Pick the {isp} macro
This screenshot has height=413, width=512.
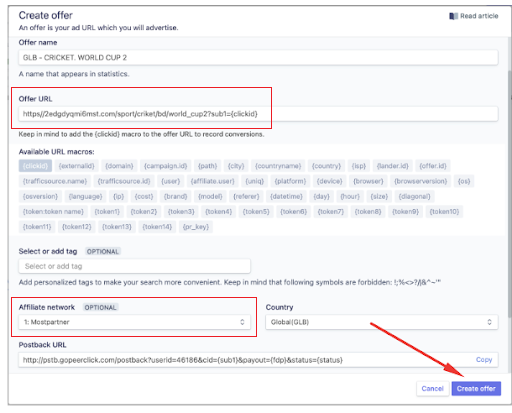(359, 166)
